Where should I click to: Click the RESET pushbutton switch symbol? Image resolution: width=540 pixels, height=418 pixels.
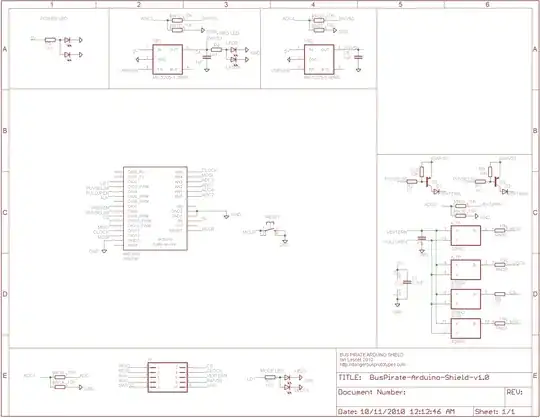point(271,228)
